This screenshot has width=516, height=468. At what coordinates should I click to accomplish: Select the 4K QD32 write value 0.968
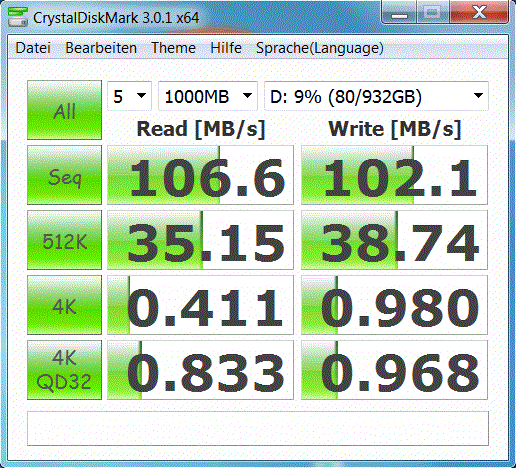point(394,370)
